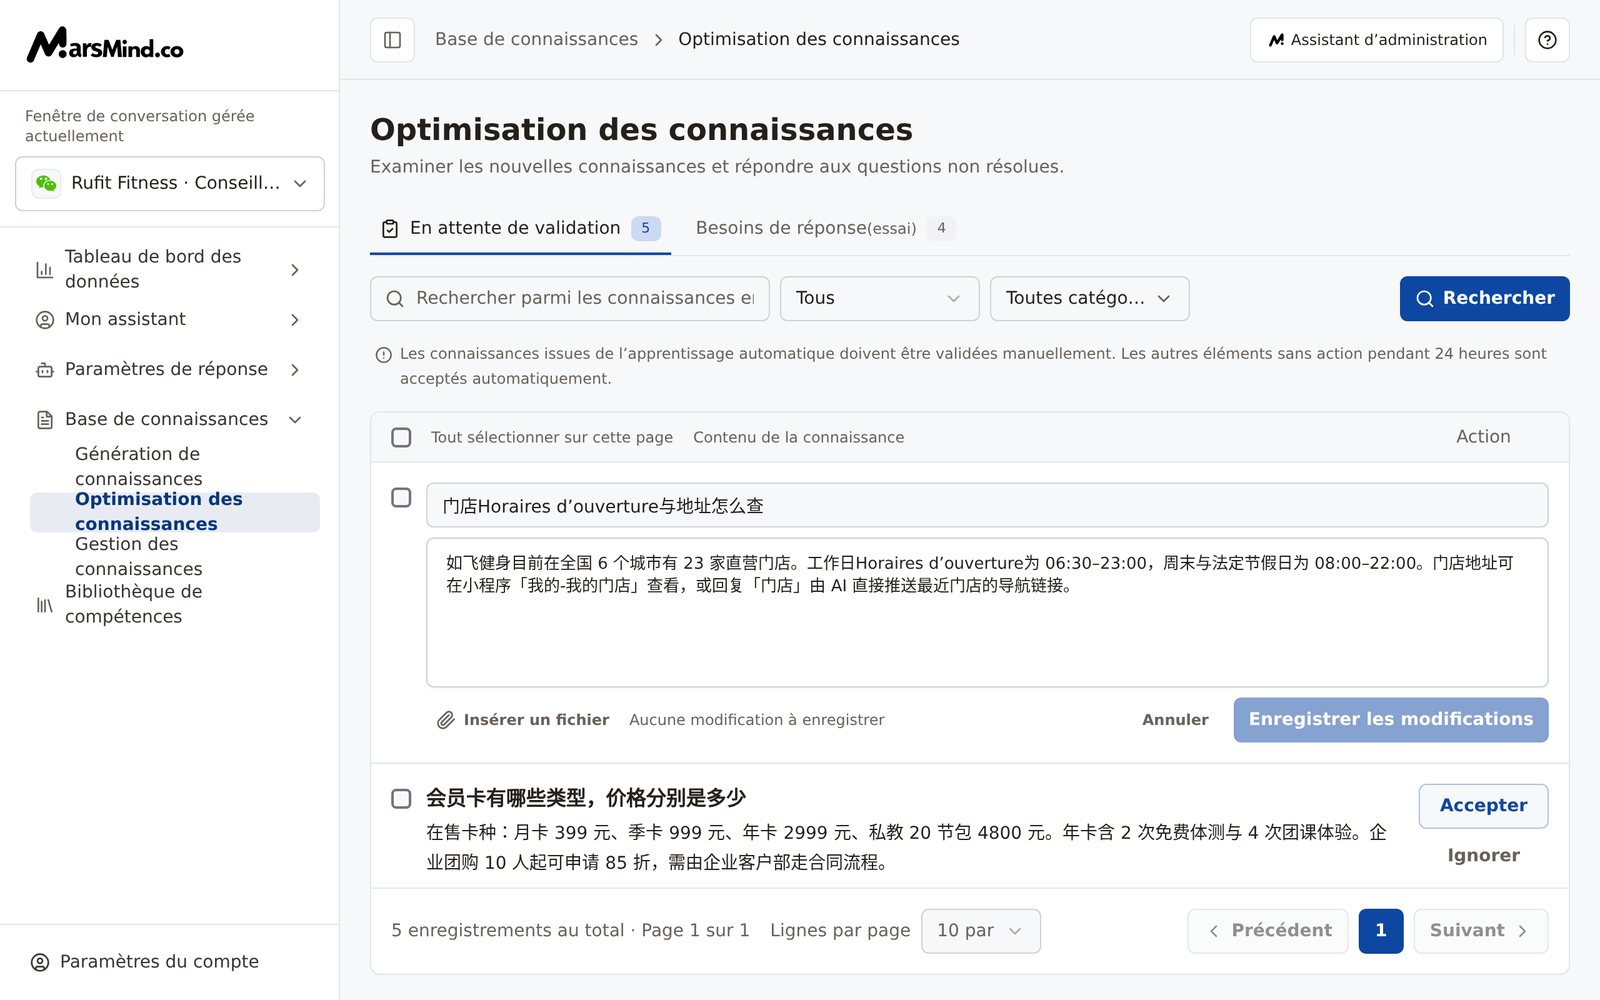Click 'Enregistrer les modifications' button
The image size is (1600, 1000).
1391,720
